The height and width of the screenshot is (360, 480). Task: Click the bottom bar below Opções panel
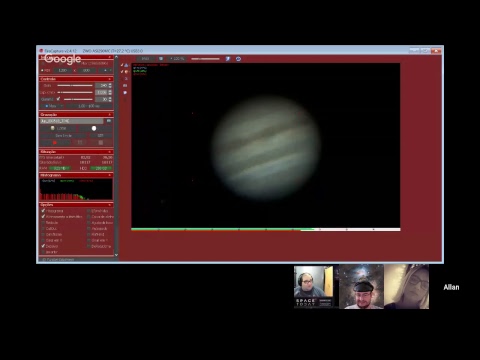pos(76,259)
